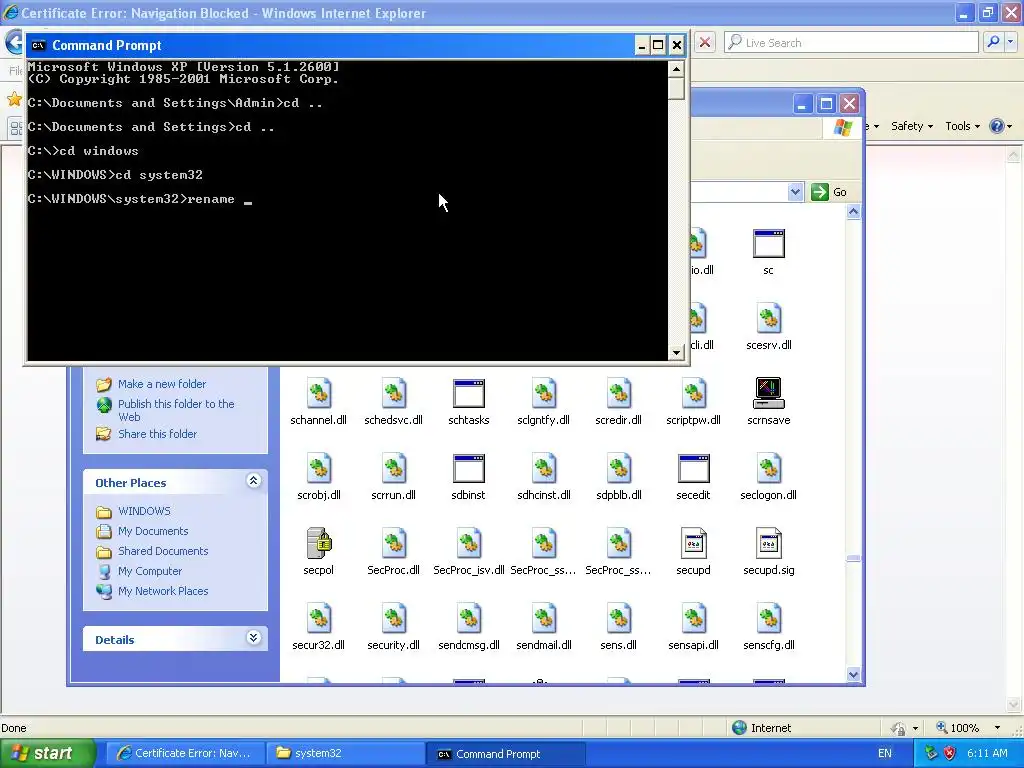
Task: Select the sdhcinst.dll file icon
Action: [x=544, y=469]
